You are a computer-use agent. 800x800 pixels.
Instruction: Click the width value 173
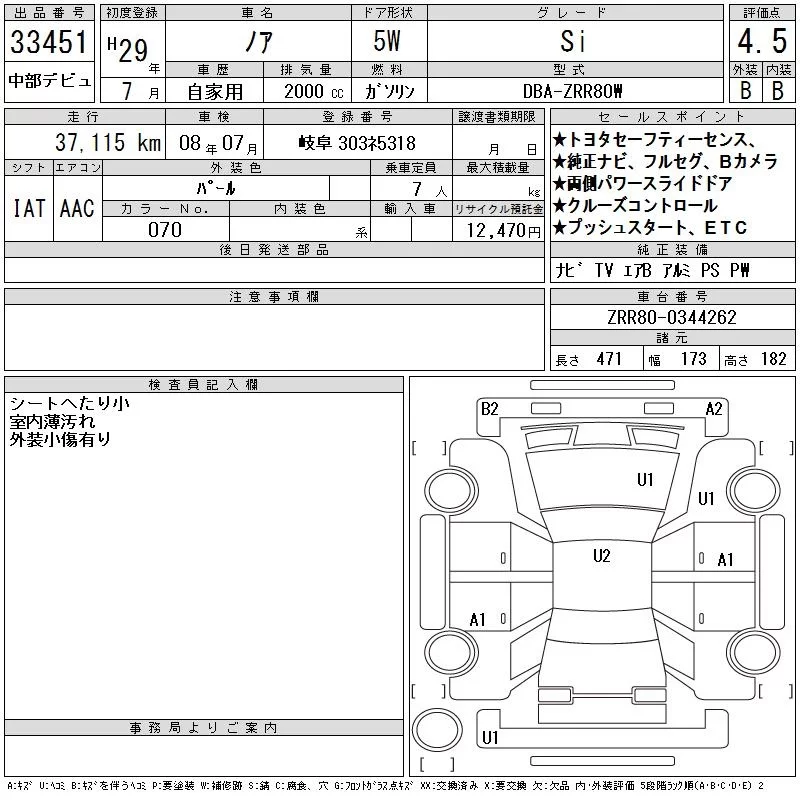tap(693, 359)
